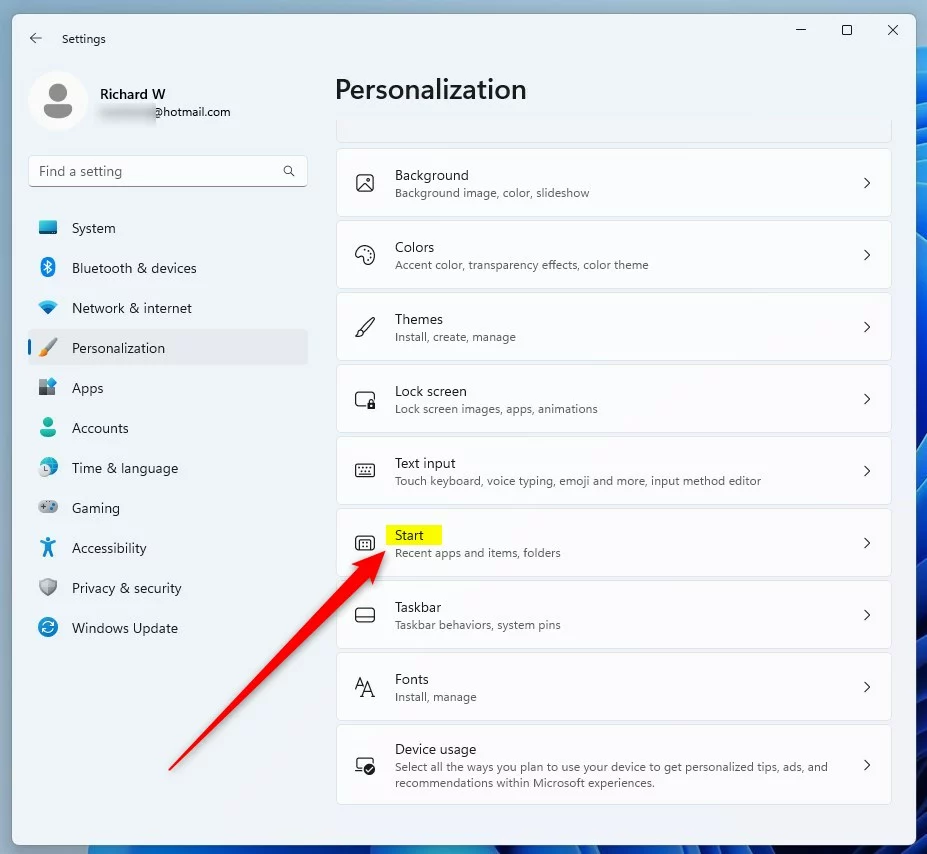This screenshot has height=854, width=927.
Task: Click the Text input keyboard icon
Action: coord(365,470)
